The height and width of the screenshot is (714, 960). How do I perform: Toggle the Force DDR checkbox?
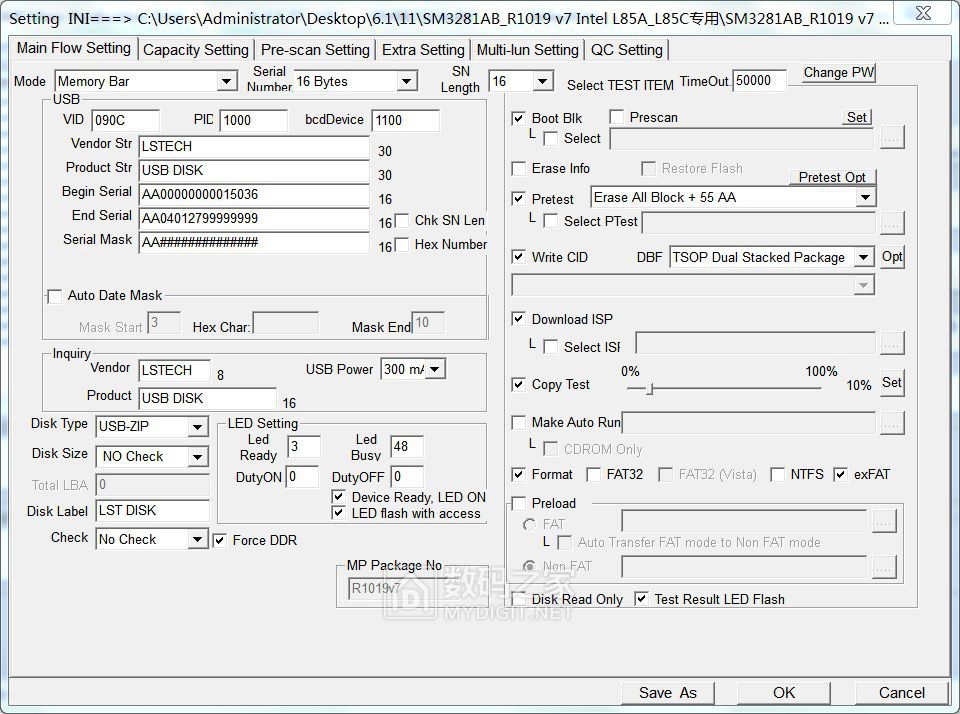tap(220, 541)
